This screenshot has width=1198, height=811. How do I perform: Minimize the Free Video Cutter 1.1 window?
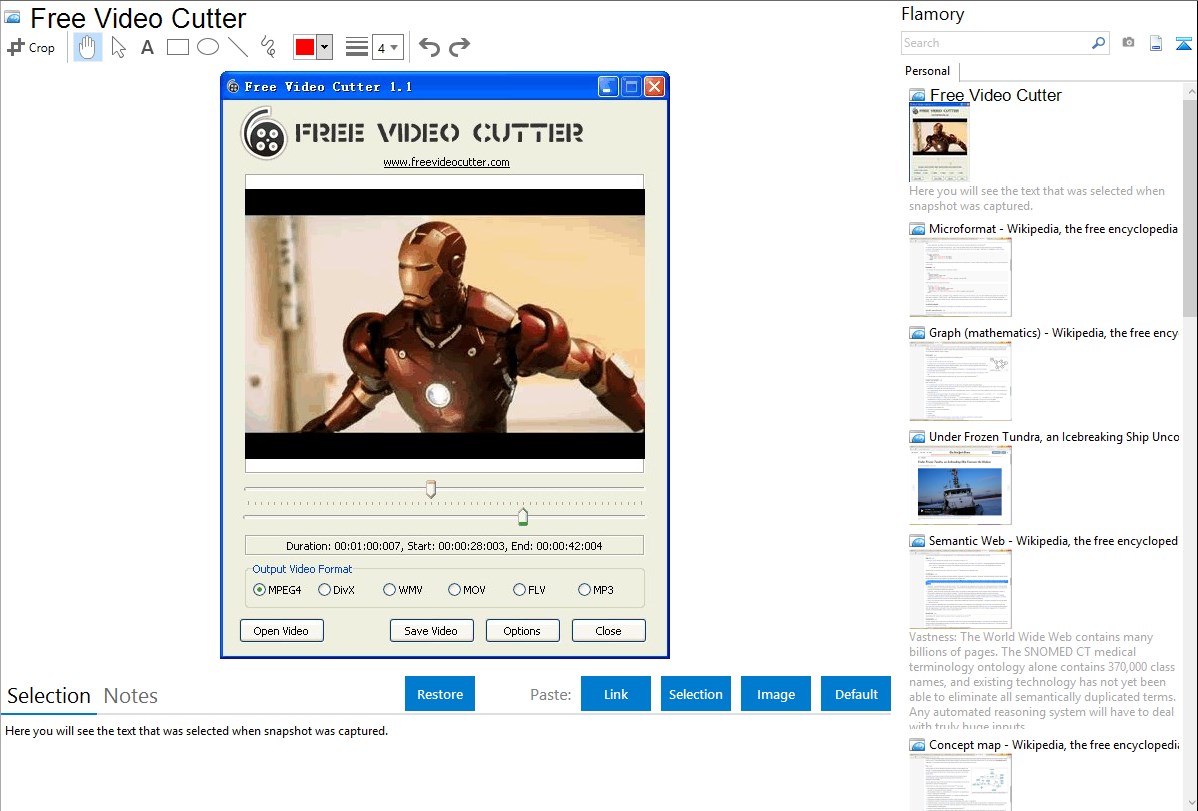coord(607,87)
